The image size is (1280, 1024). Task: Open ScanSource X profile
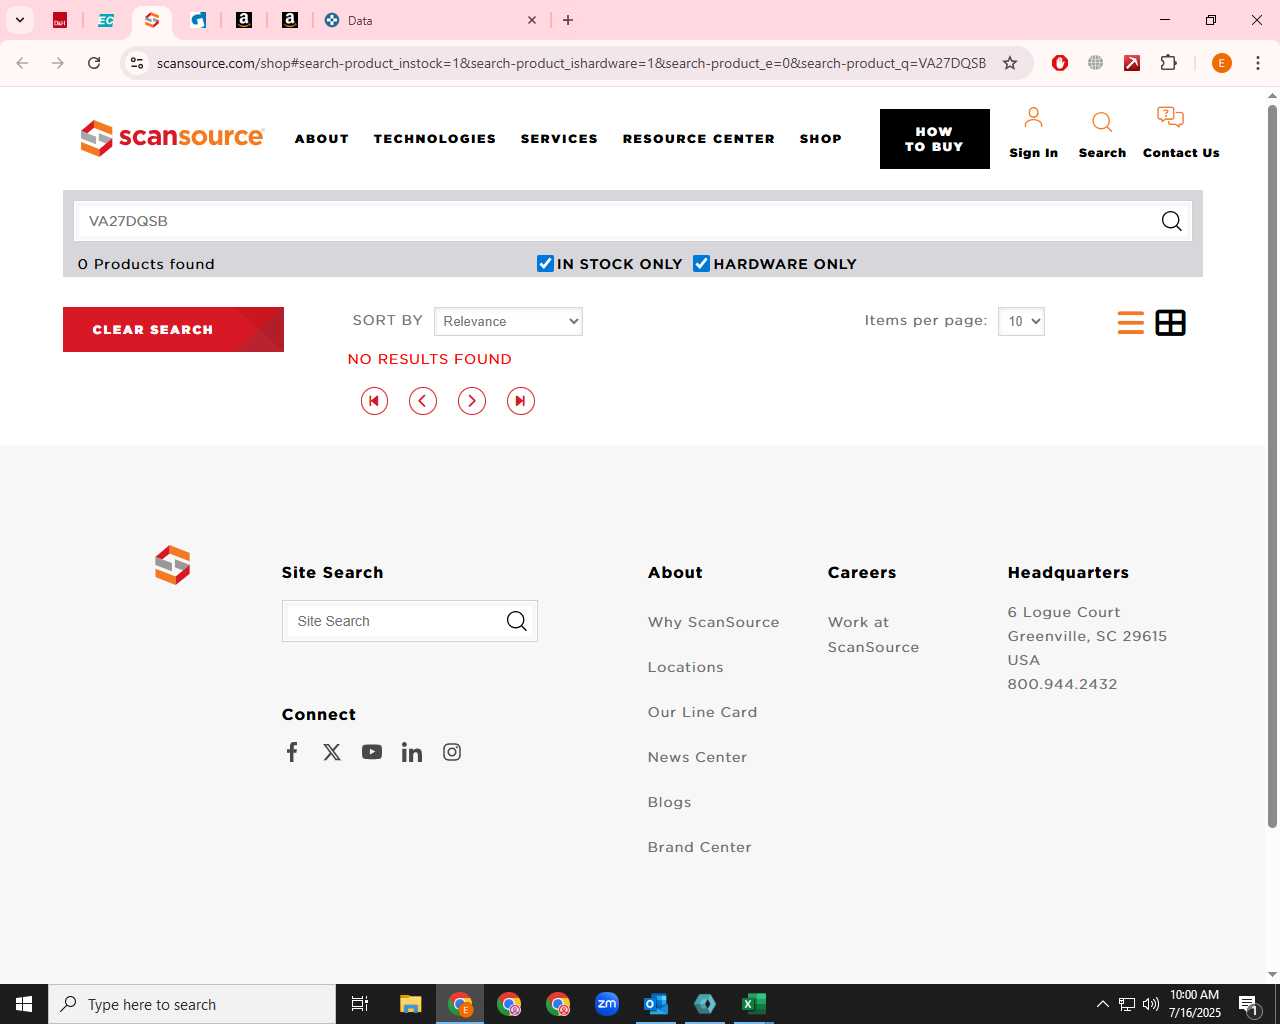click(x=332, y=752)
